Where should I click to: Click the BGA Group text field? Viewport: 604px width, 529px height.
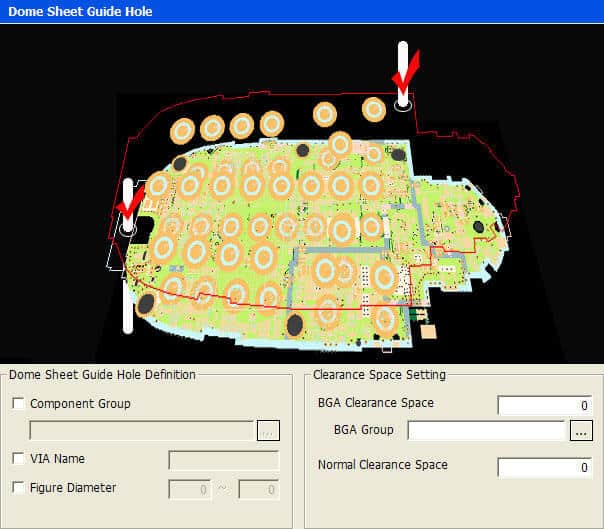coord(486,430)
